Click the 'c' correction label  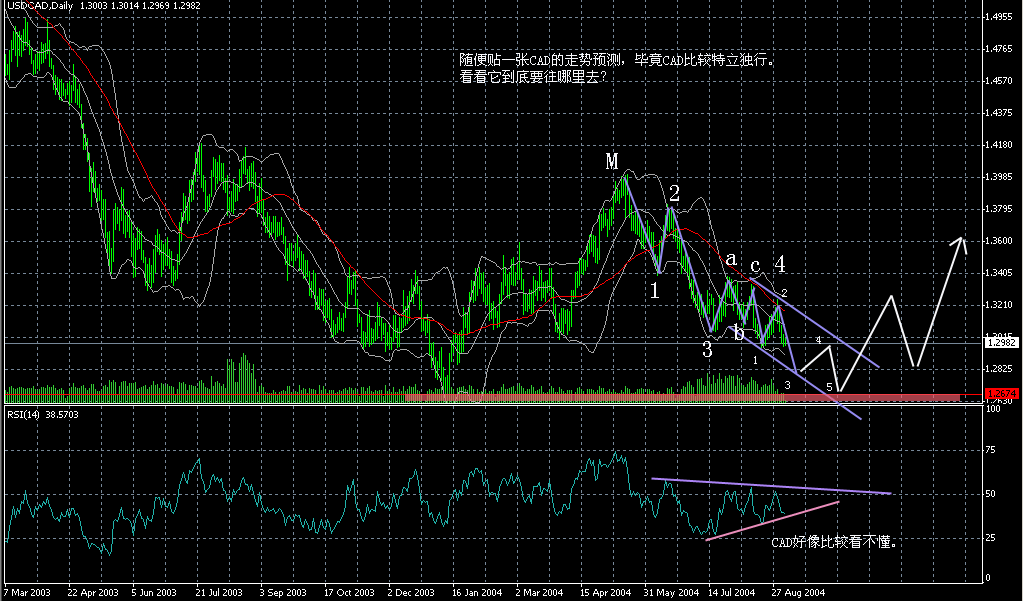(x=756, y=265)
